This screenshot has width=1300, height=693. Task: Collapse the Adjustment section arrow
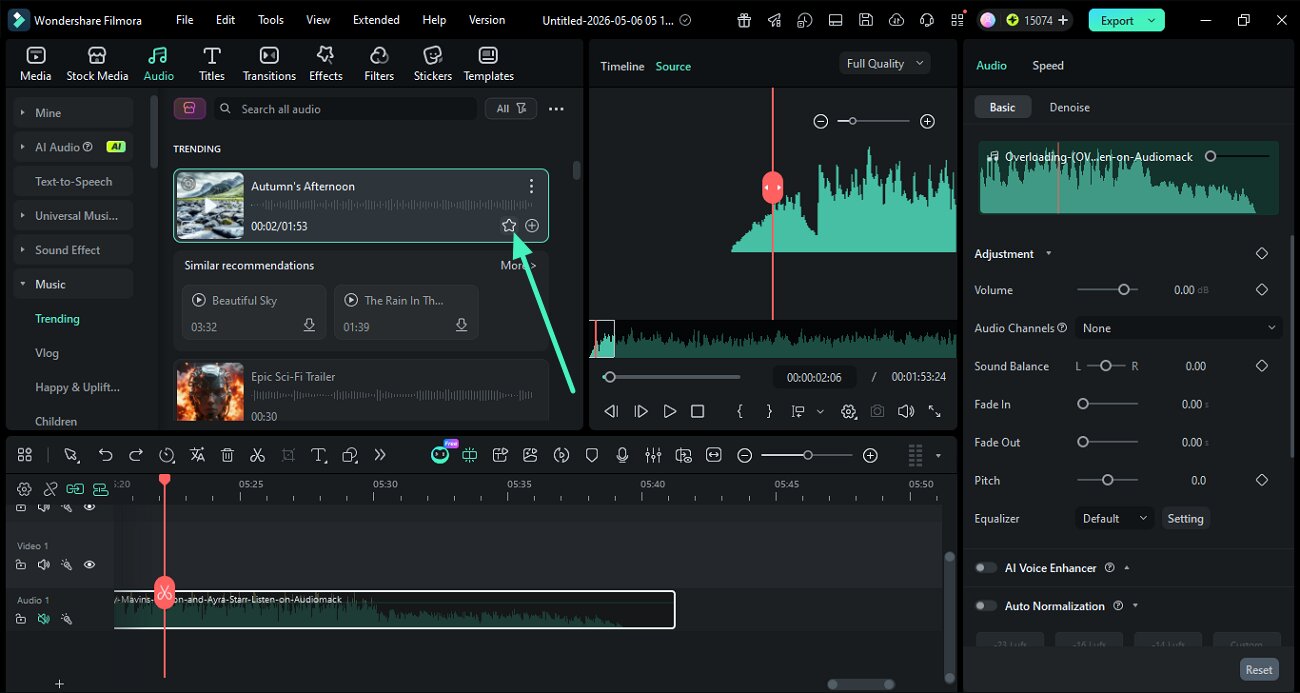coord(1048,254)
